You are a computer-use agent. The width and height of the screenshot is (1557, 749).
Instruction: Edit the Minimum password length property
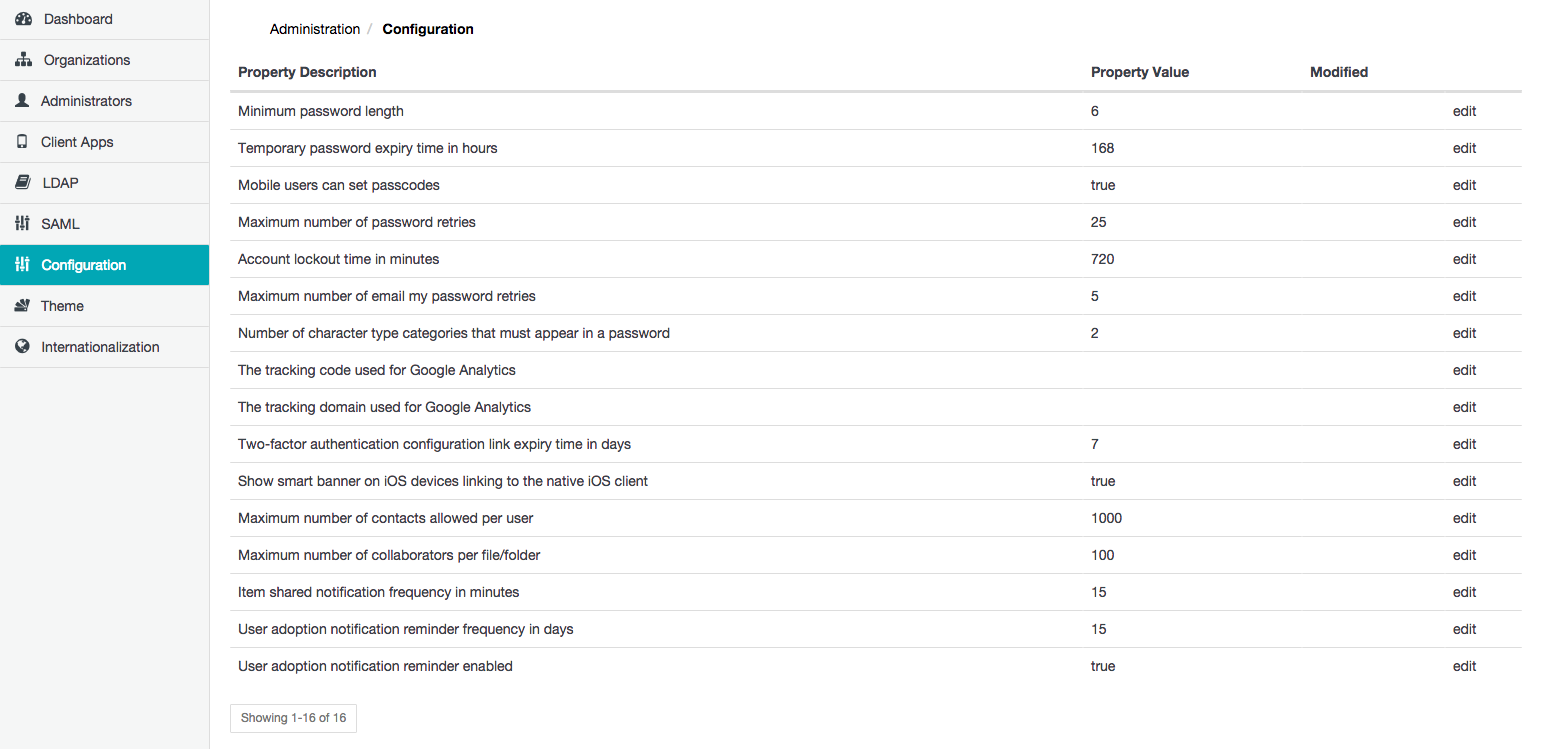[1464, 111]
